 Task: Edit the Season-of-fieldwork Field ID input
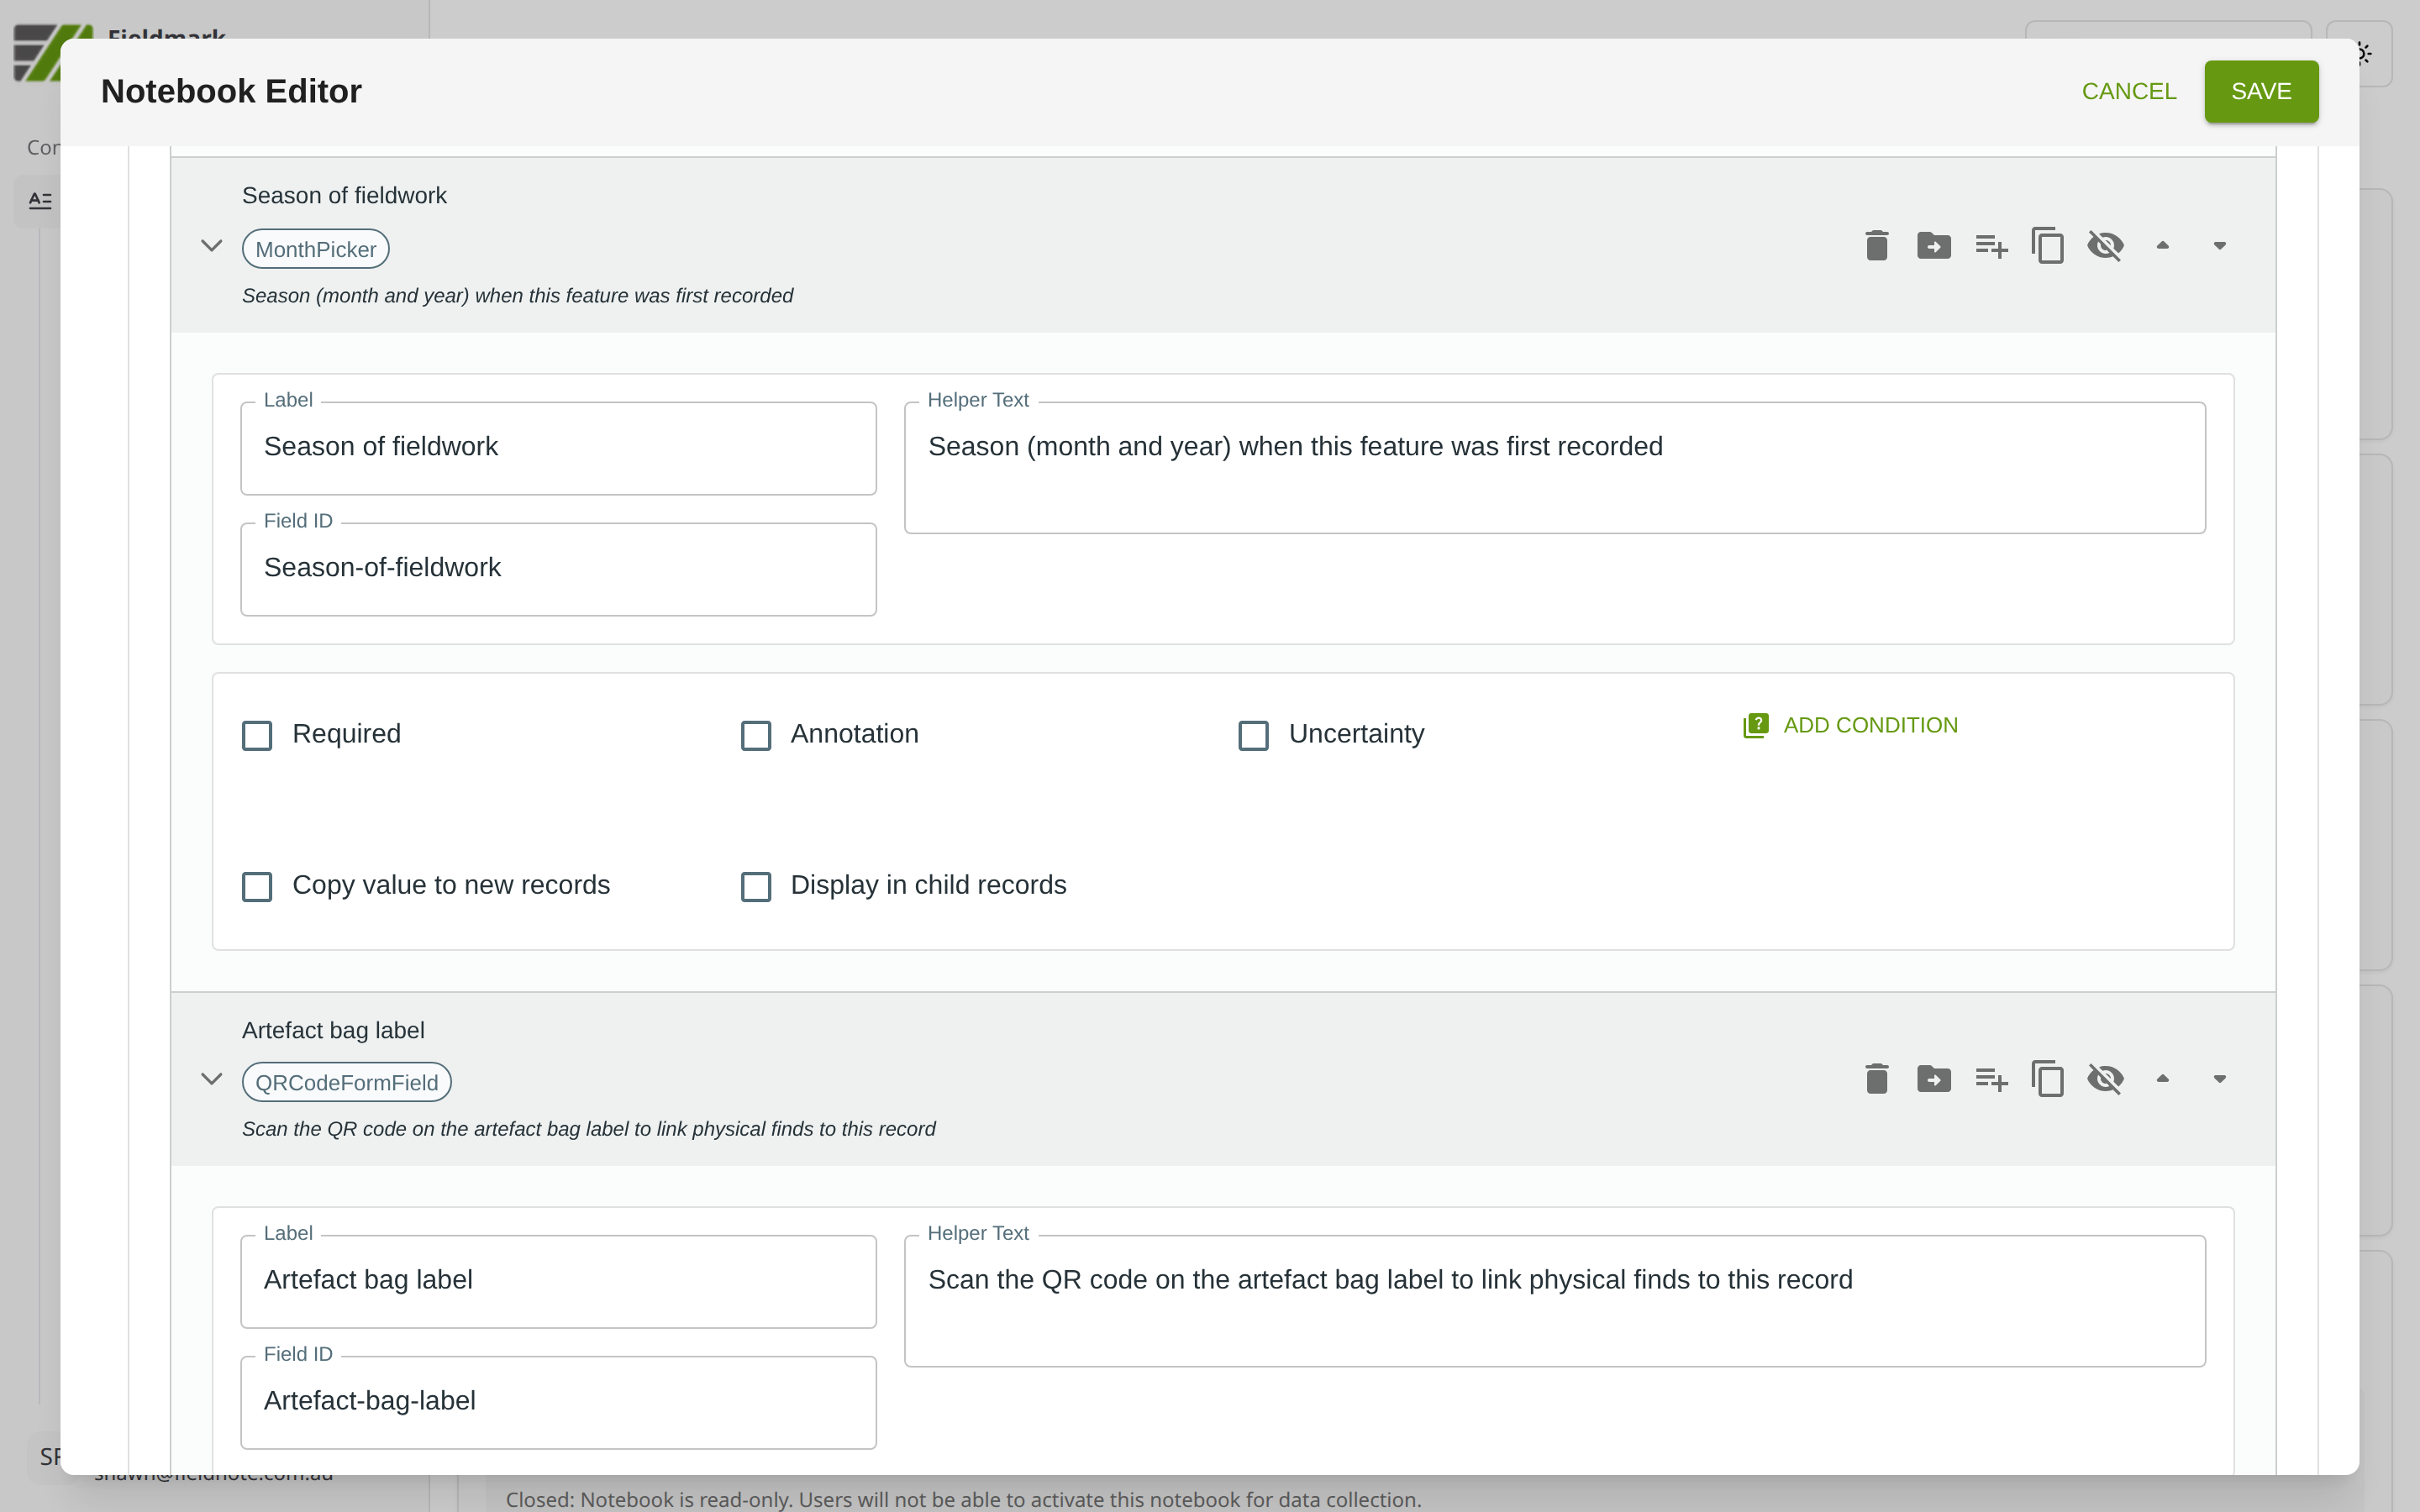(x=558, y=568)
